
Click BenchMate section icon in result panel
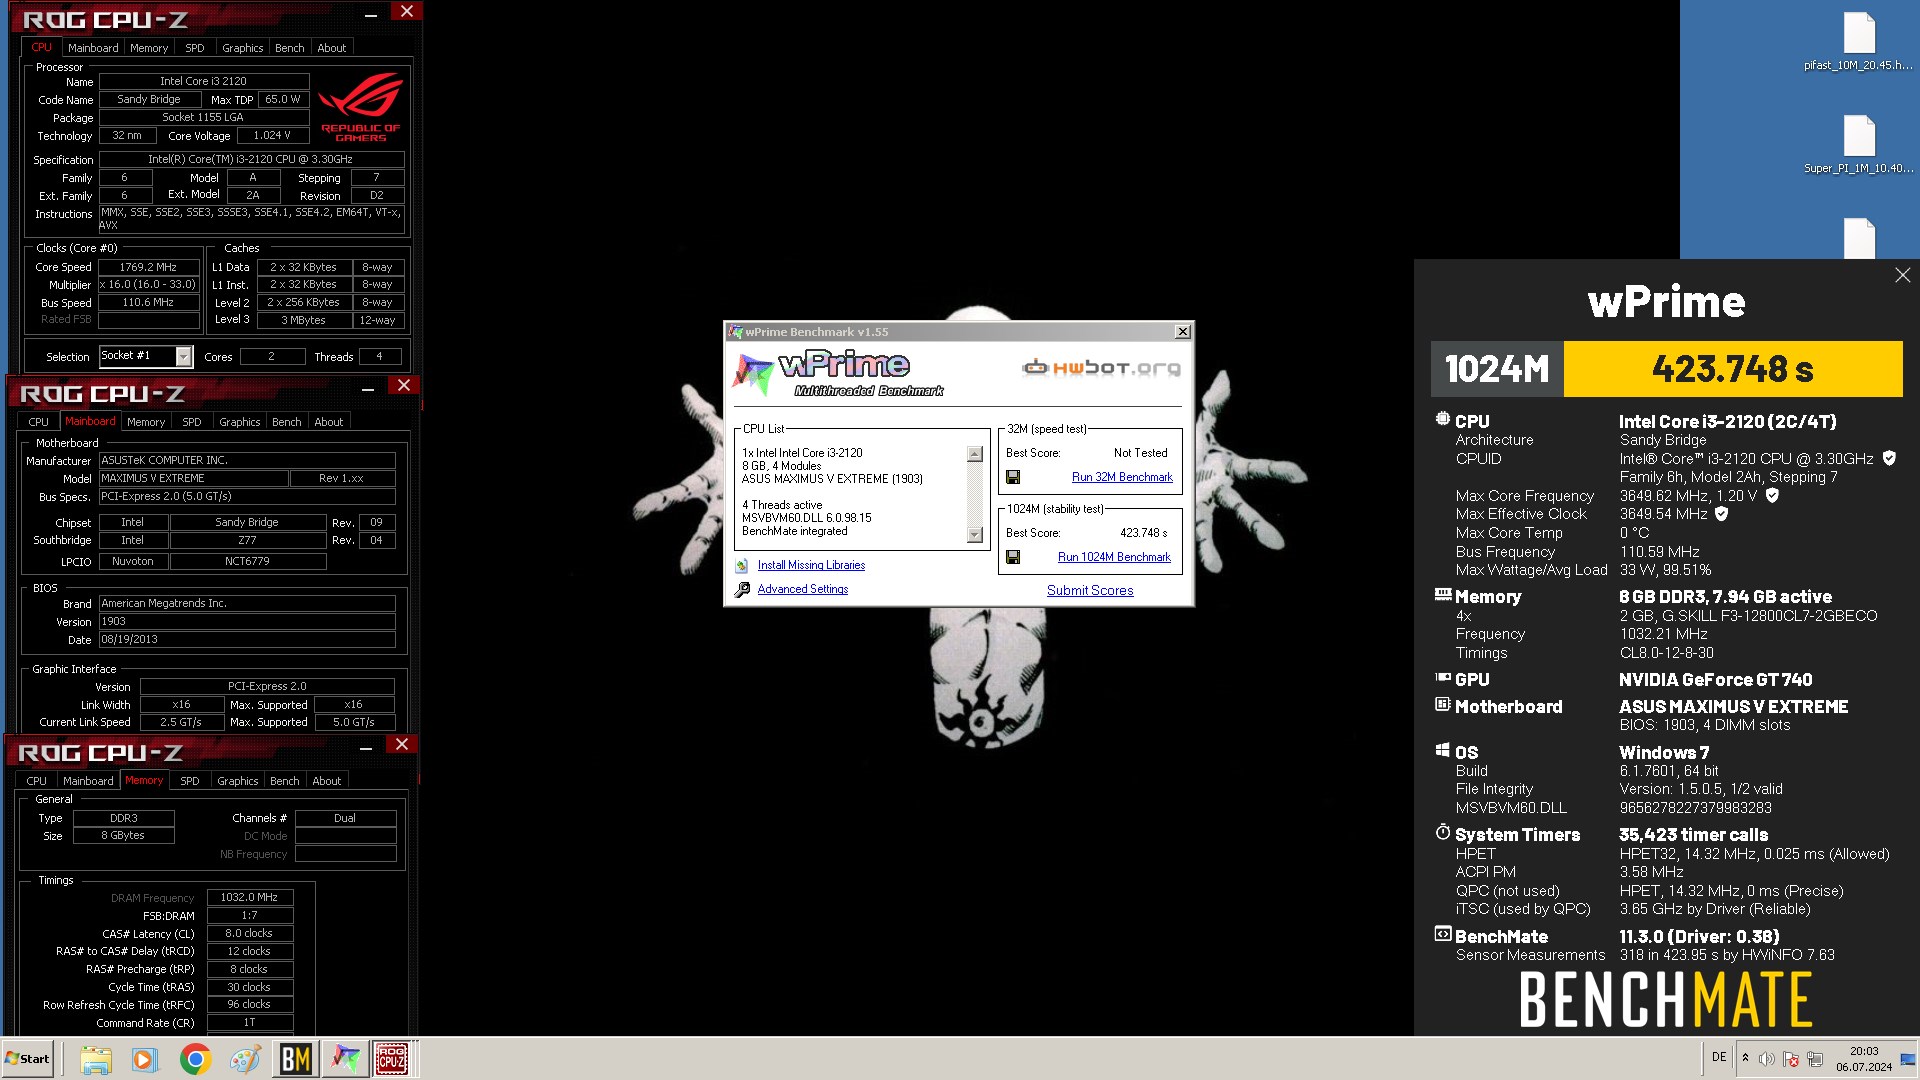tap(1442, 934)
